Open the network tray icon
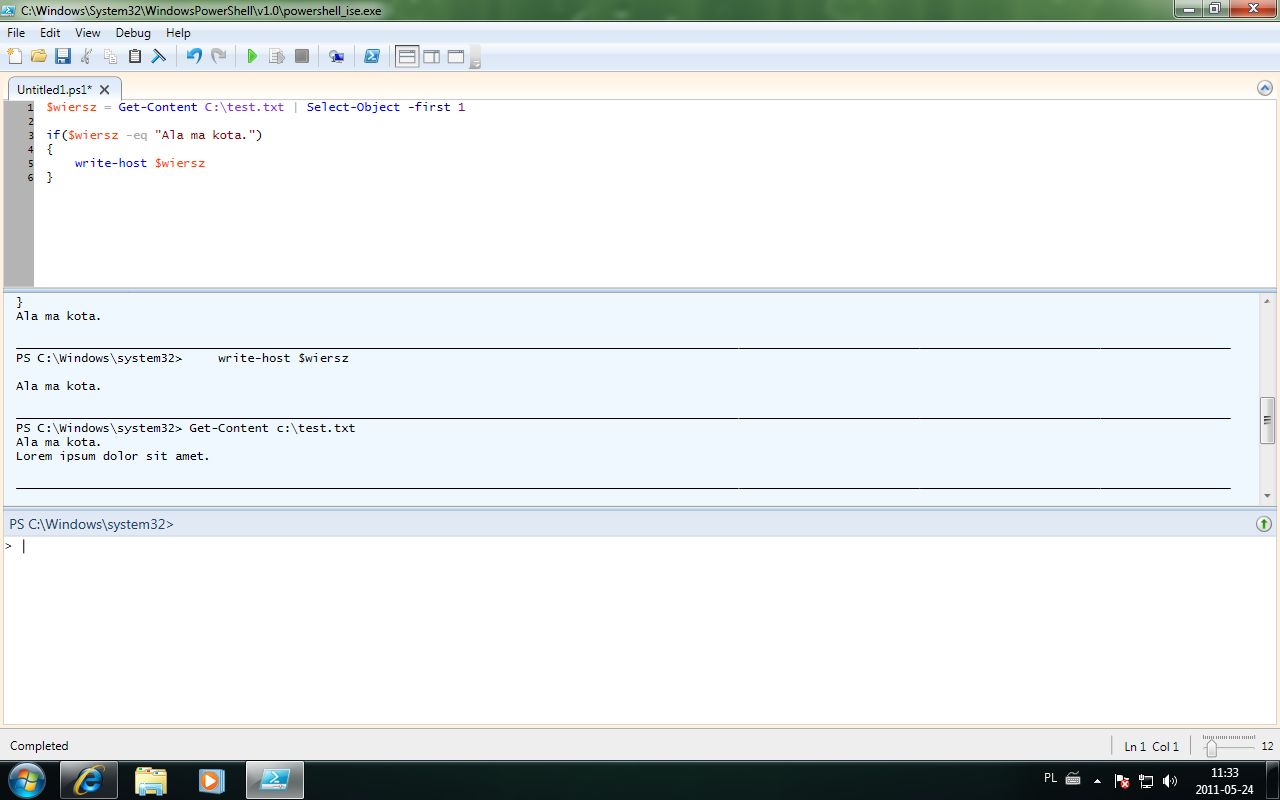The width and height of the screenshot is (1280, 800). (x=1146, y=780)
